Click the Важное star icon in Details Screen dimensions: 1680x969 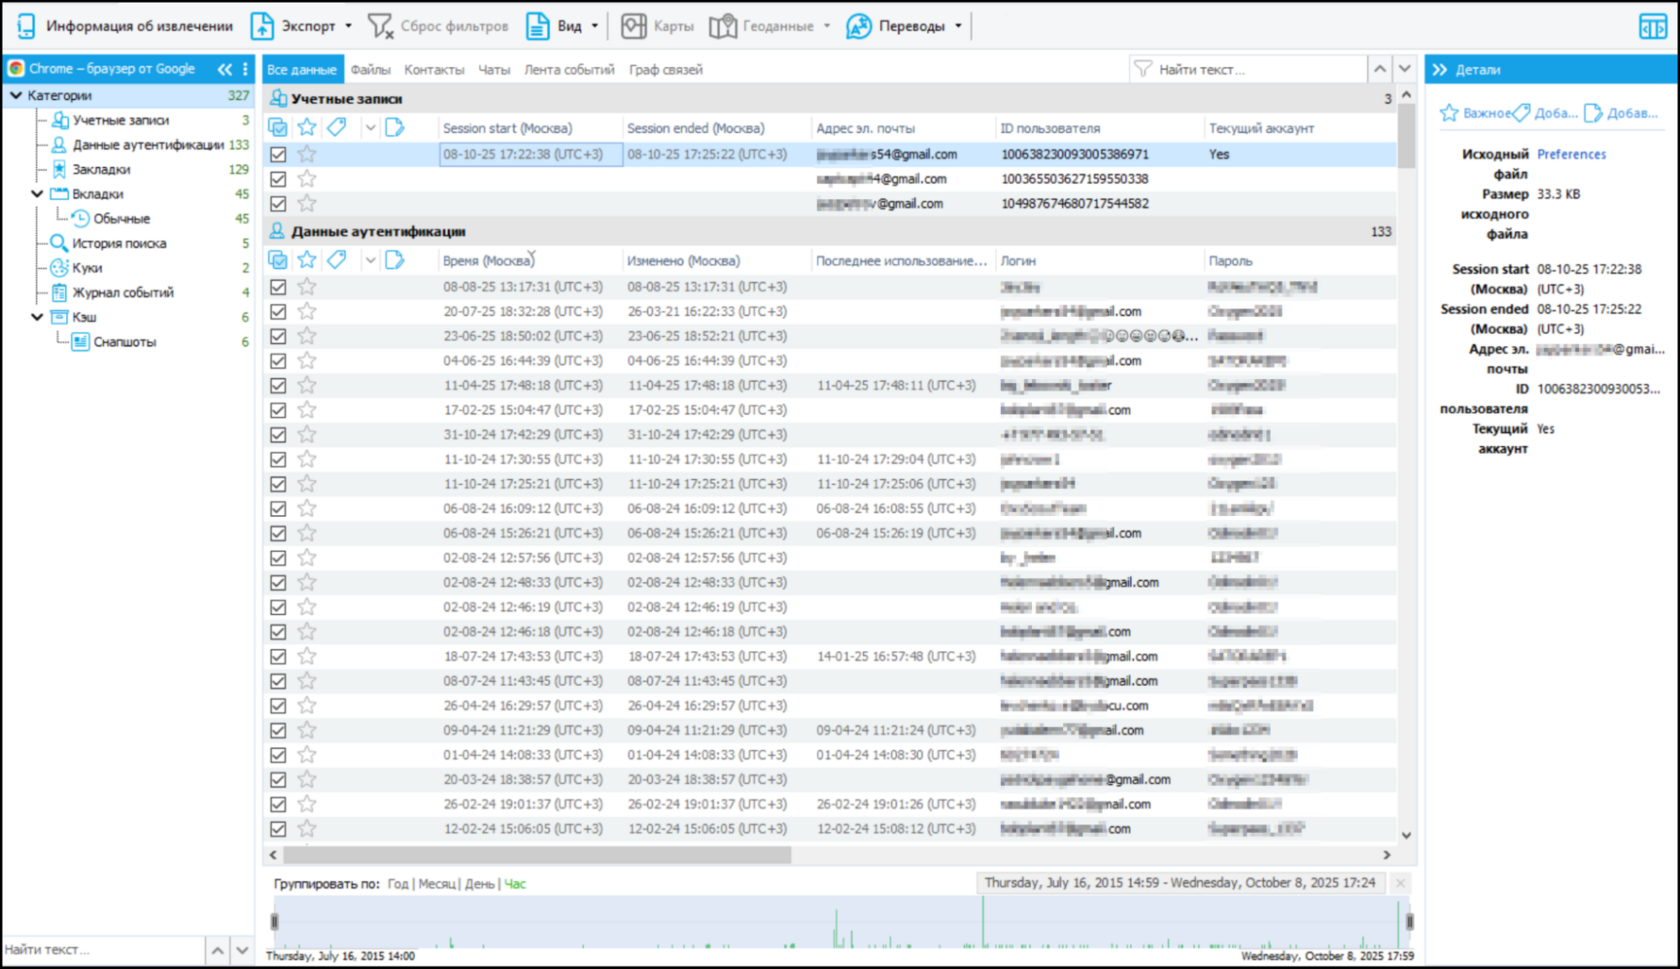(x=1449, y=113)
